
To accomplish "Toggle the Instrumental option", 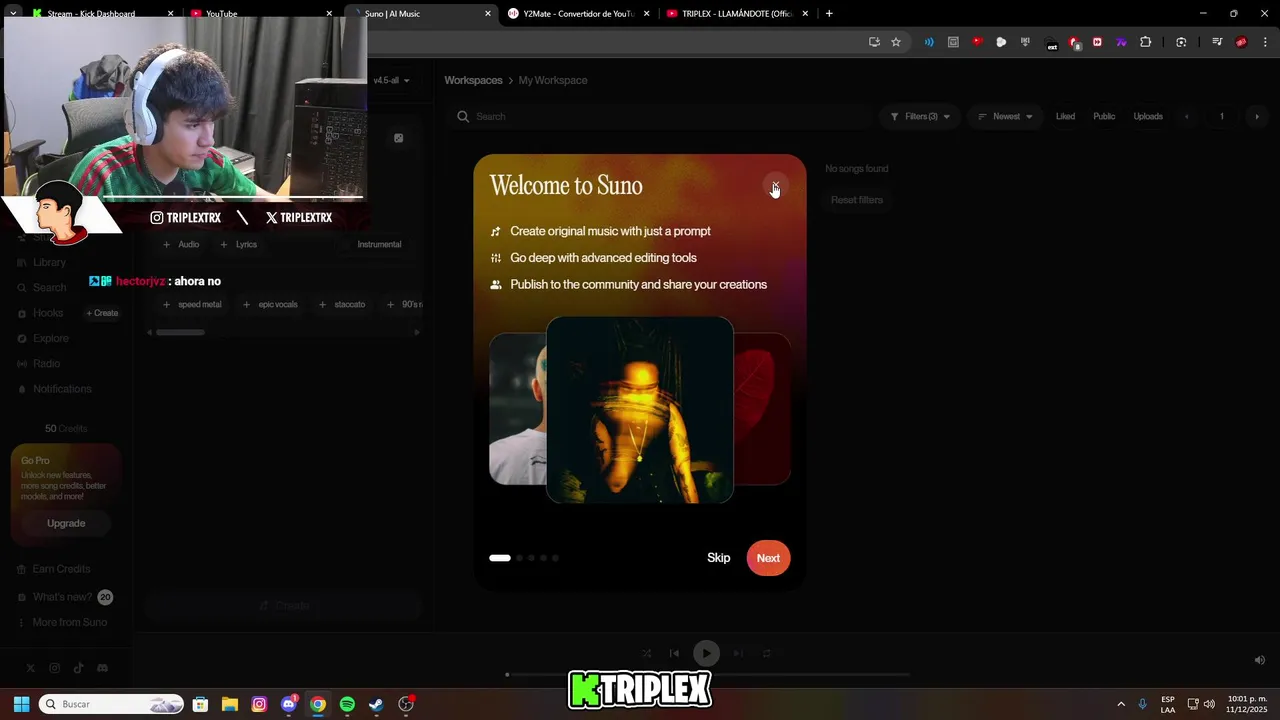I will pyautogui.click(x=379, y=244).
